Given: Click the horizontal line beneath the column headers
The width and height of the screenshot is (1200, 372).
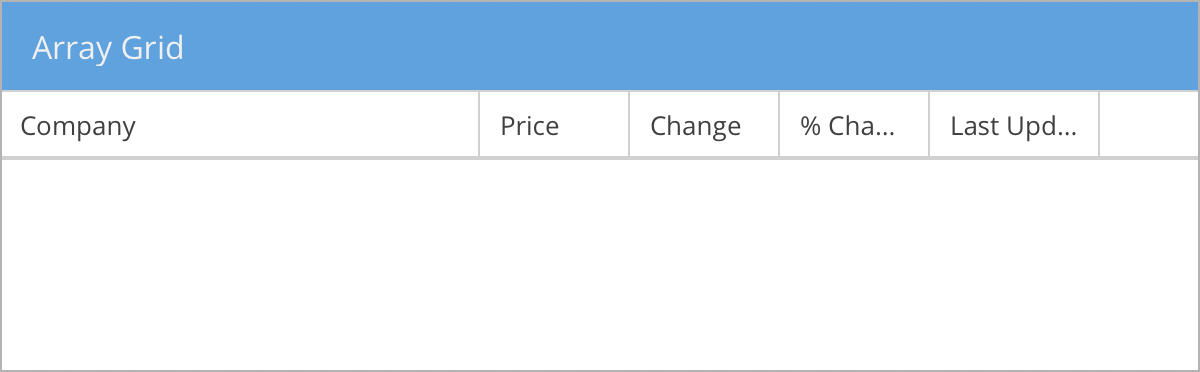Looking at the screenshot, I should 600,158.
